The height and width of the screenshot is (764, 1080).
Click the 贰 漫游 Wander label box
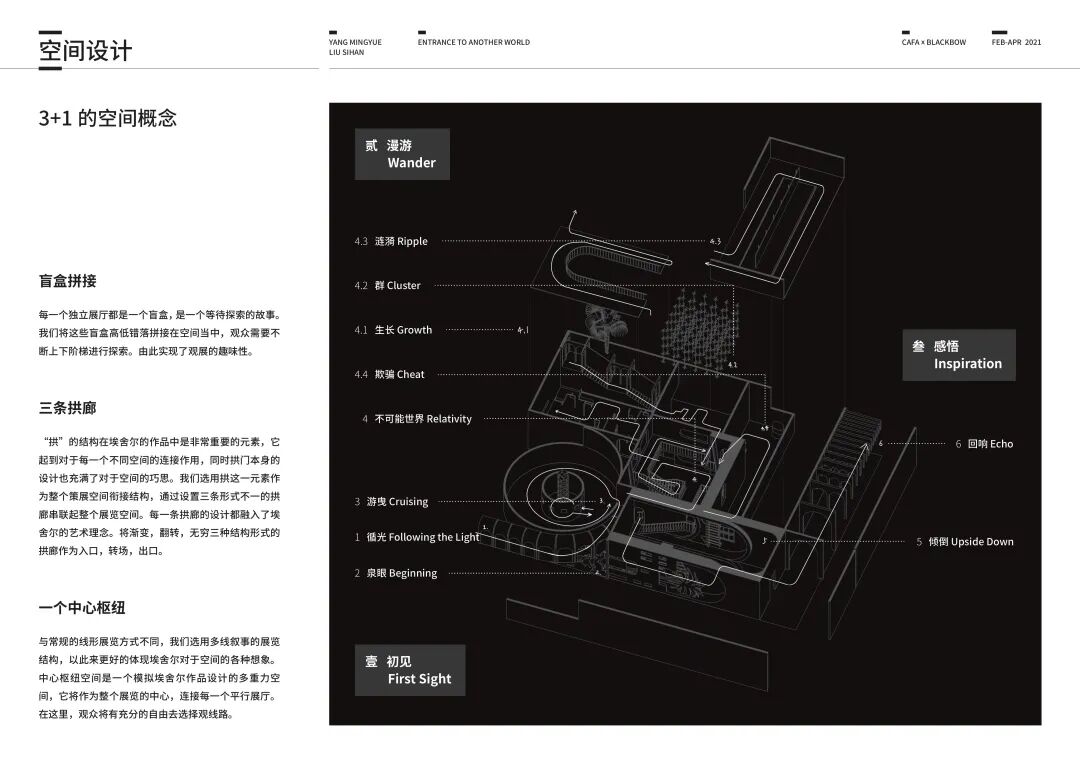(402, 154)
